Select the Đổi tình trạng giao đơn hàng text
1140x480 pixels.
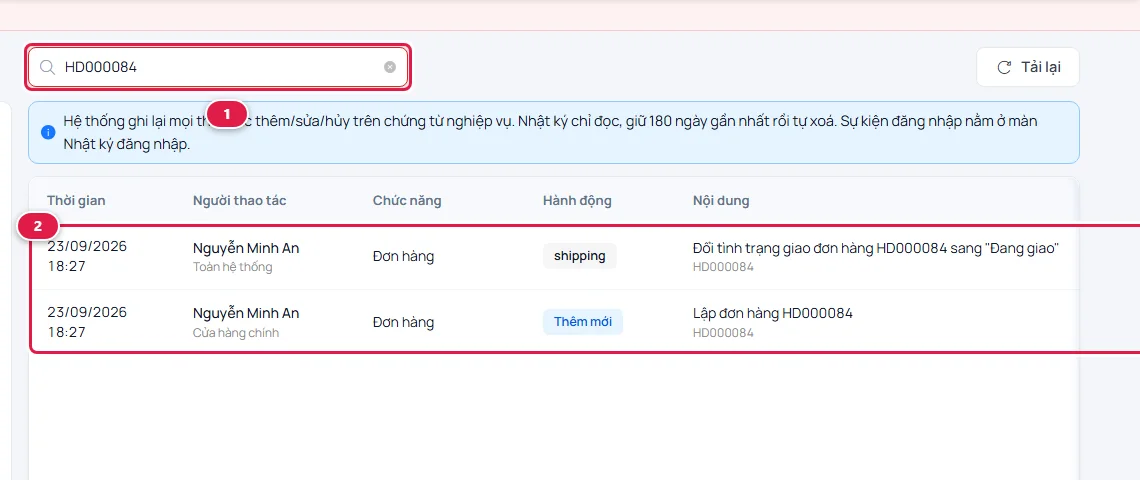(x=875, y=249)
